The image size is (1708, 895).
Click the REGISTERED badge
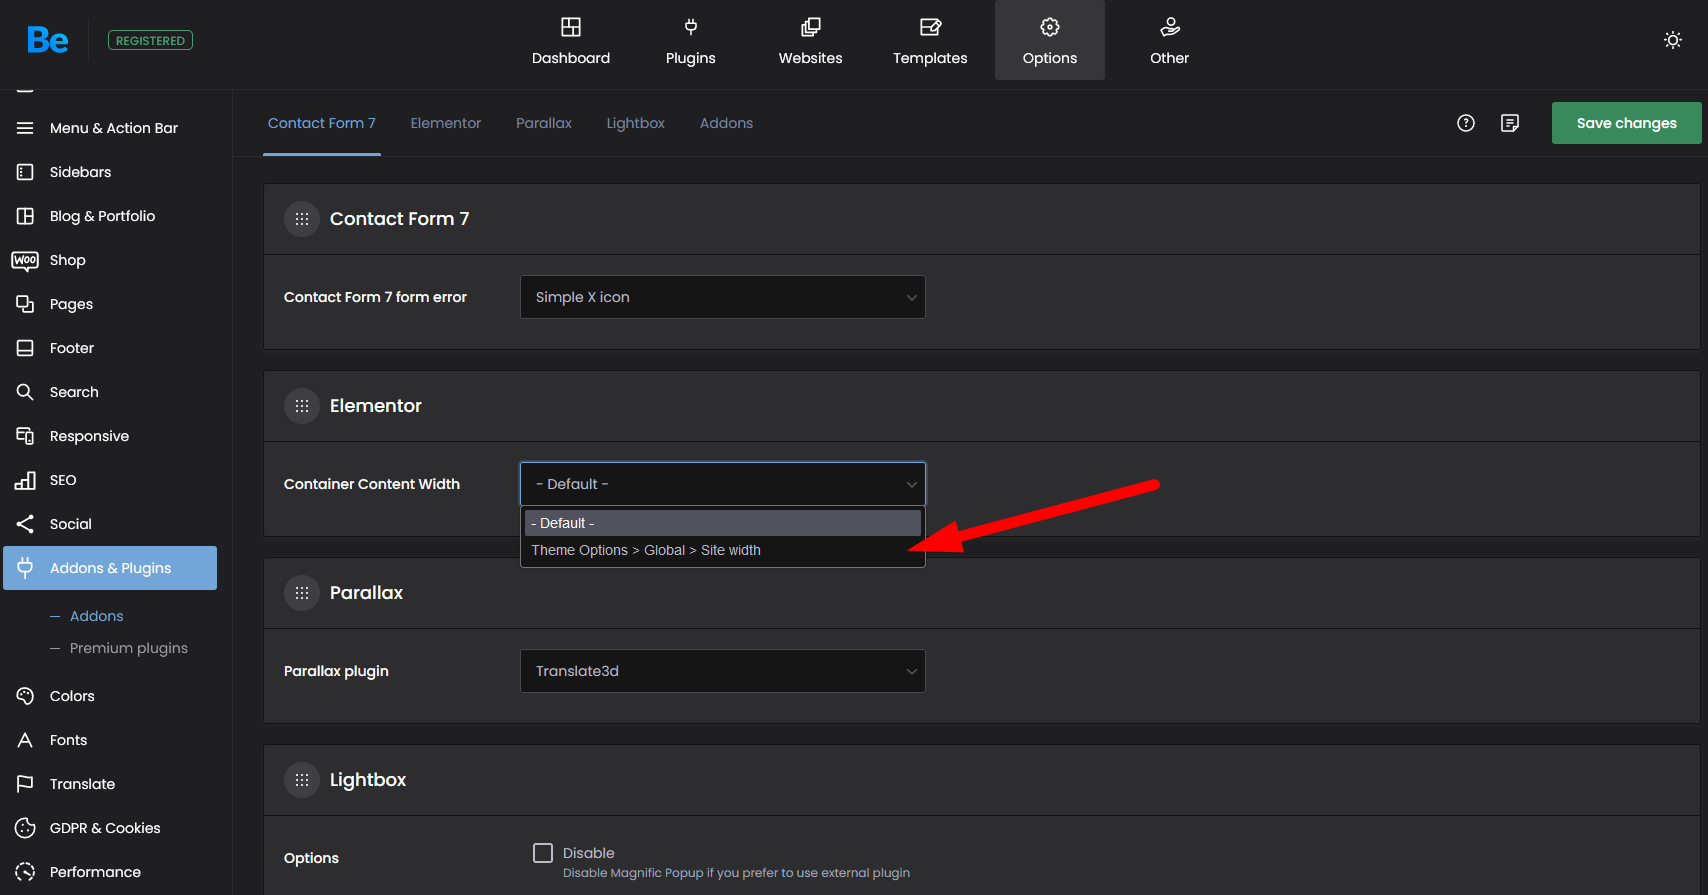click(x=150, y=40)
